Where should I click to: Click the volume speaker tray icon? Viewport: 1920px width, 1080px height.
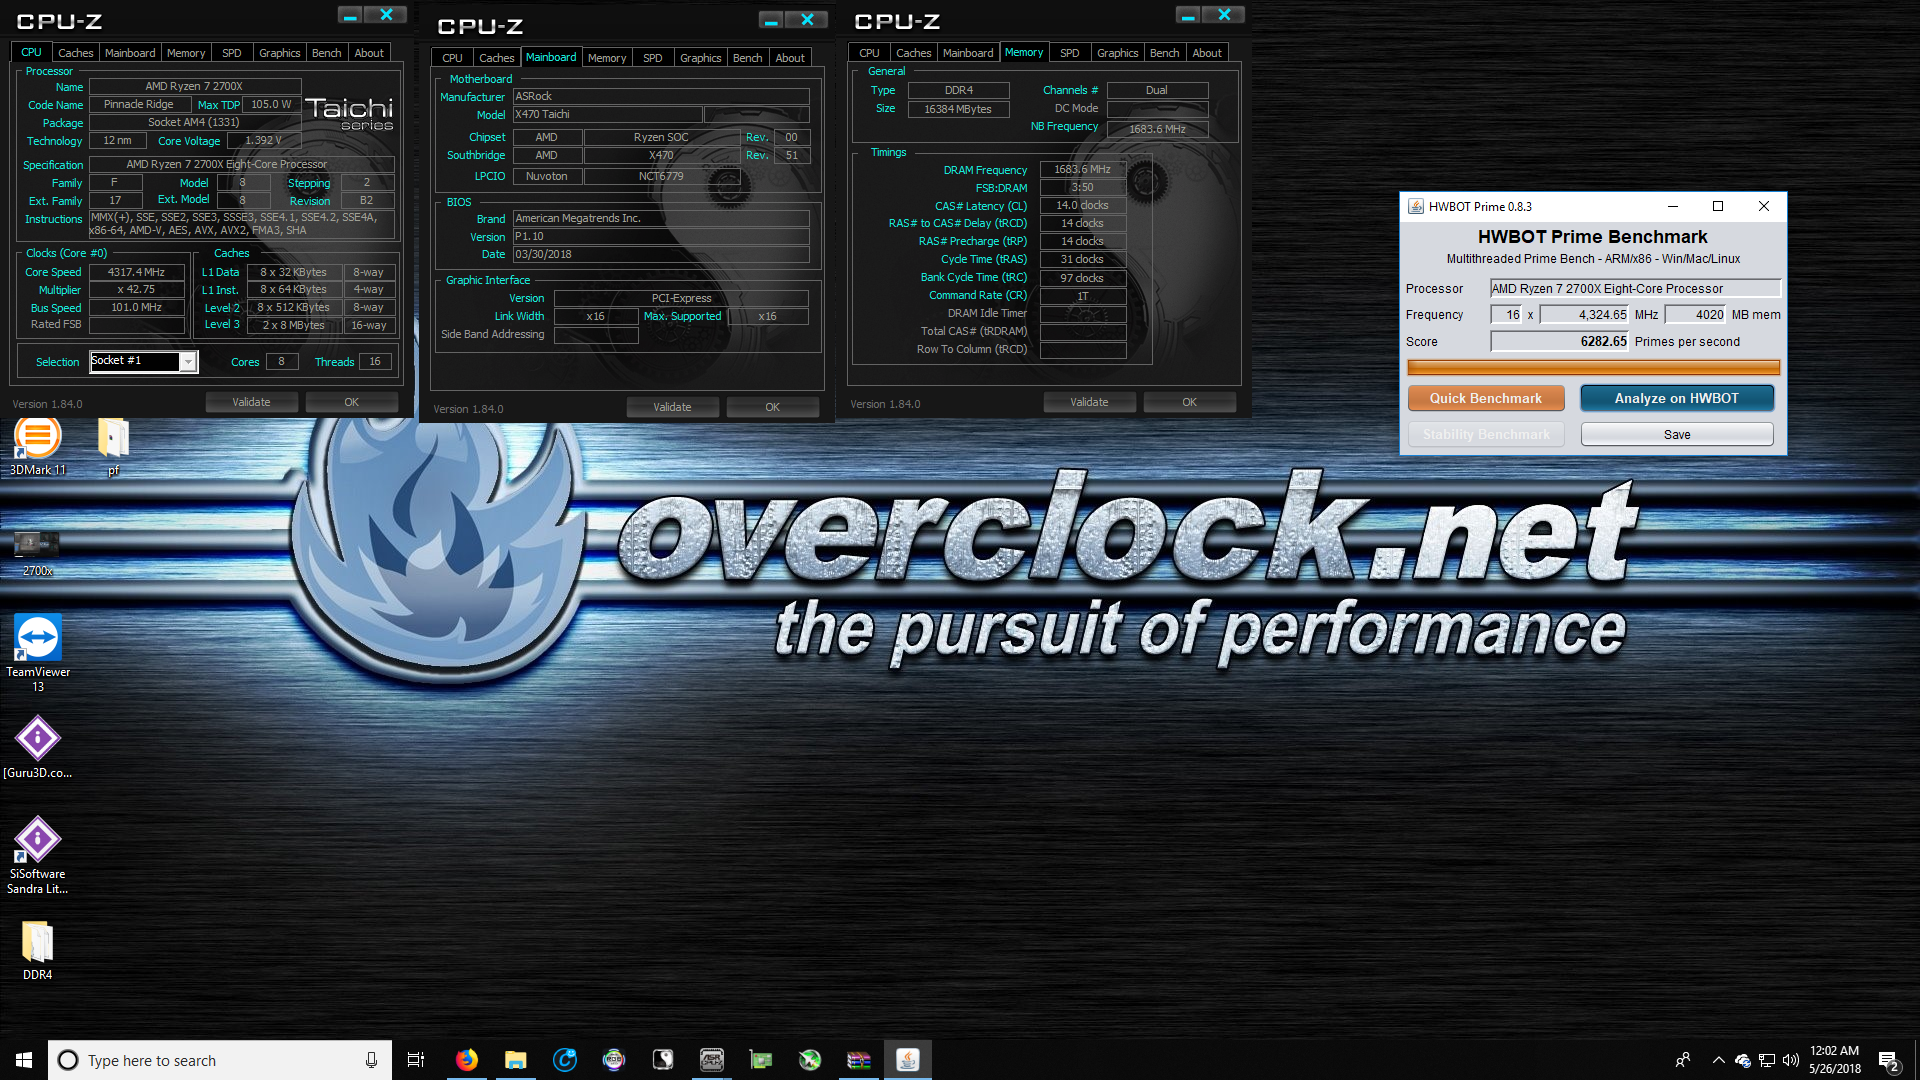click(x=1790, y=1060)
